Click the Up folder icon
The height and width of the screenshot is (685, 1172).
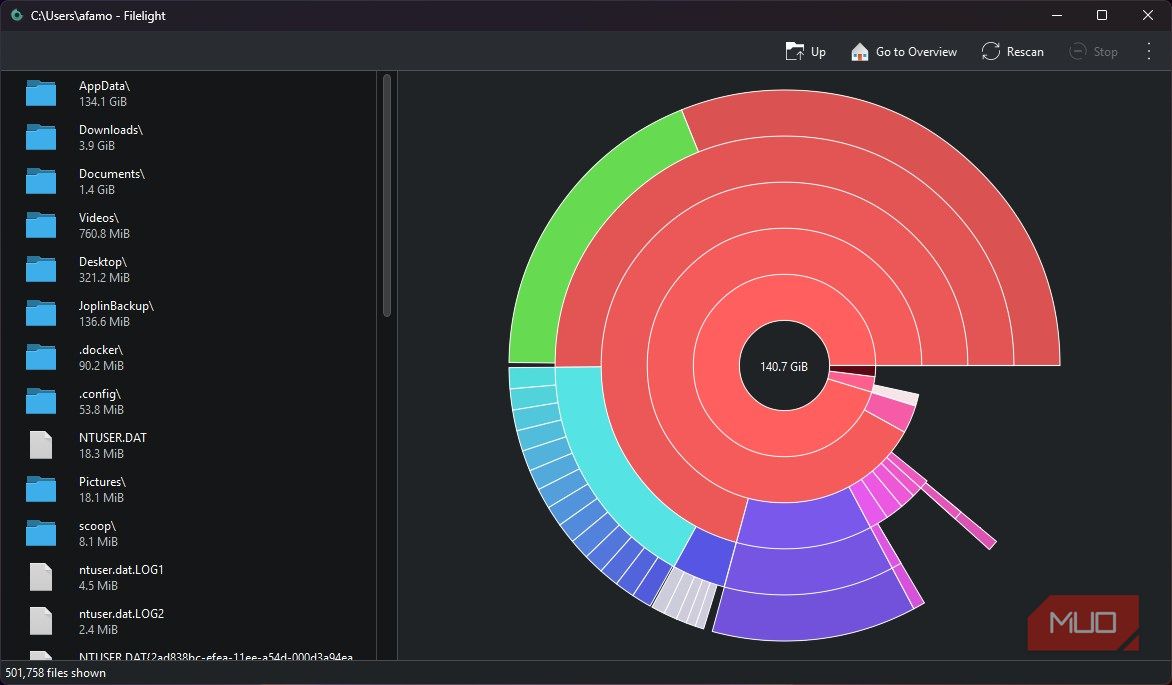pos(795,52)
